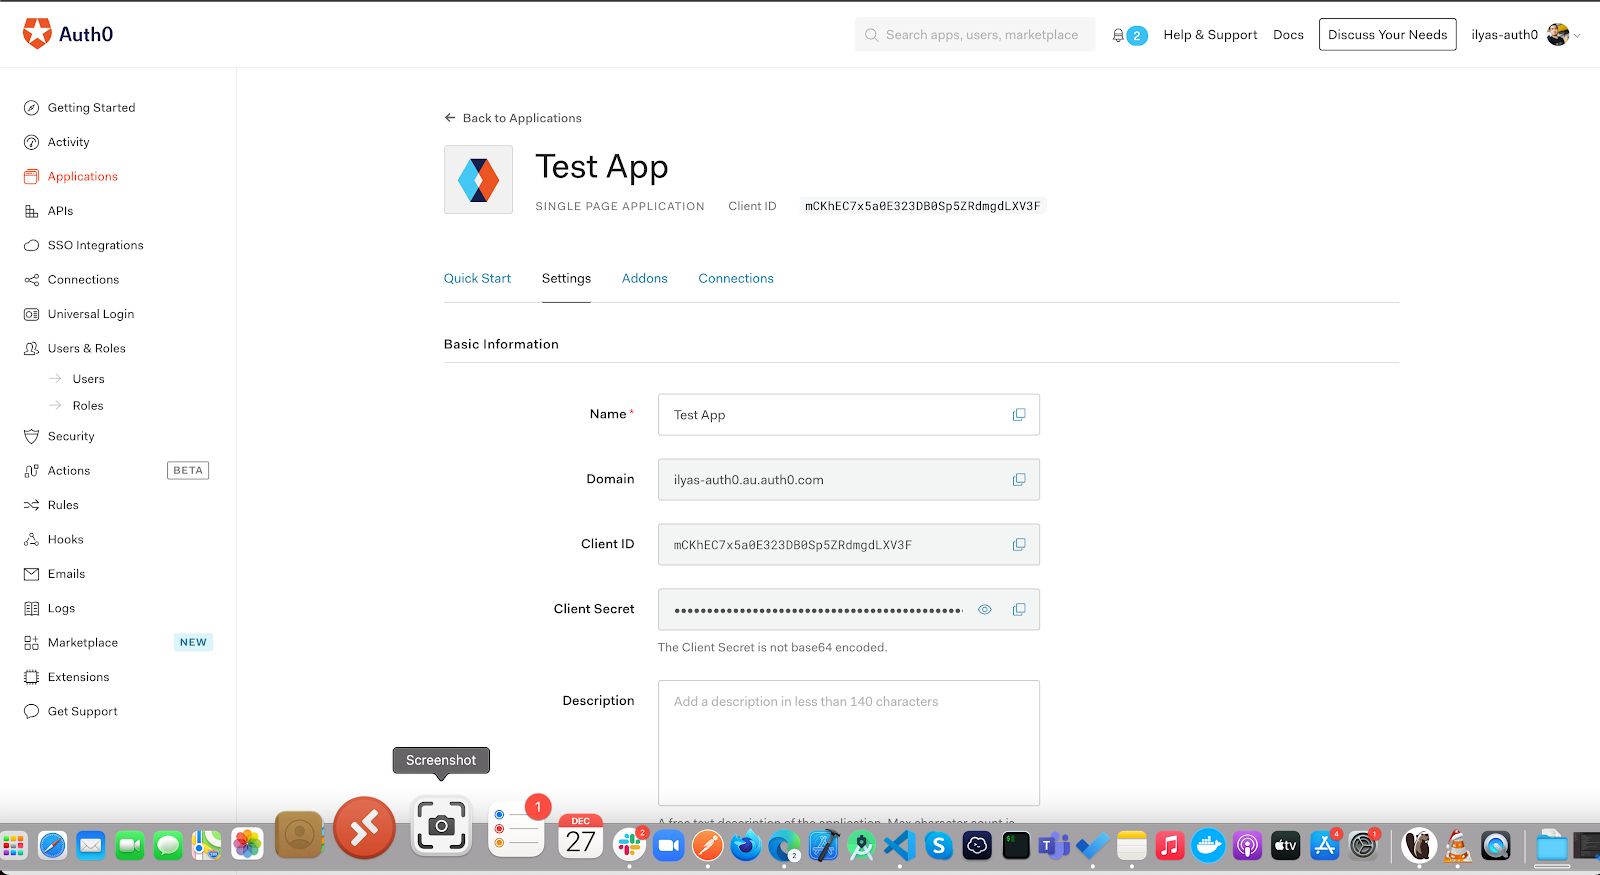Open Visual Studio Code from the dock
Image resolution: width=1600 pixels, height=875 pixels.
point(900,846)
